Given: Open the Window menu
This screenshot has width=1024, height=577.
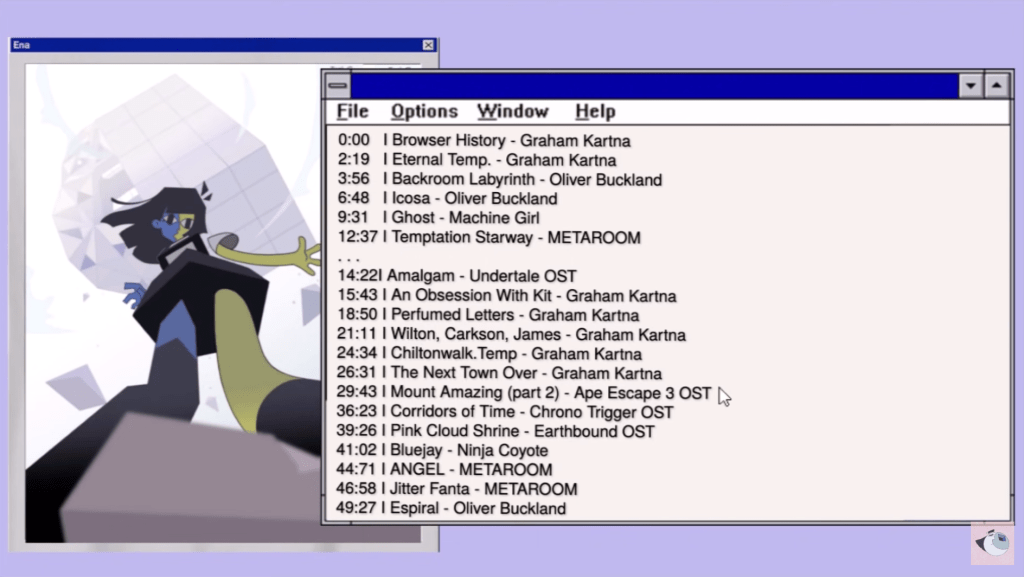Looking at the screenshot, I should pyautogui.click(x=512, y=112).
